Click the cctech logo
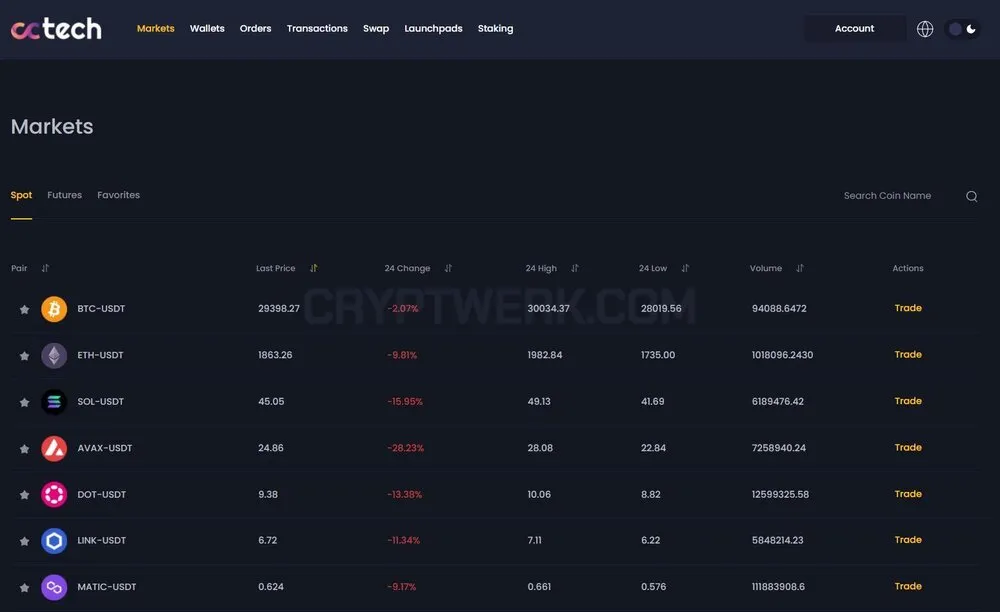This screenshot has height=612, width=1000. pos(56,29)
